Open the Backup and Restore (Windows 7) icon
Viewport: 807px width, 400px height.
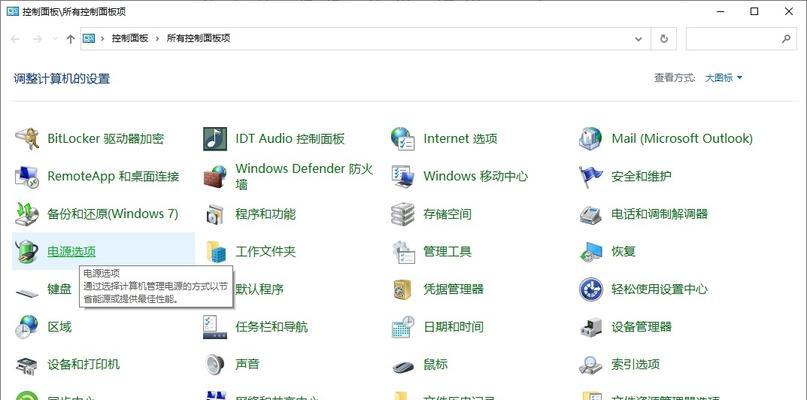click(x=27, y=214)
